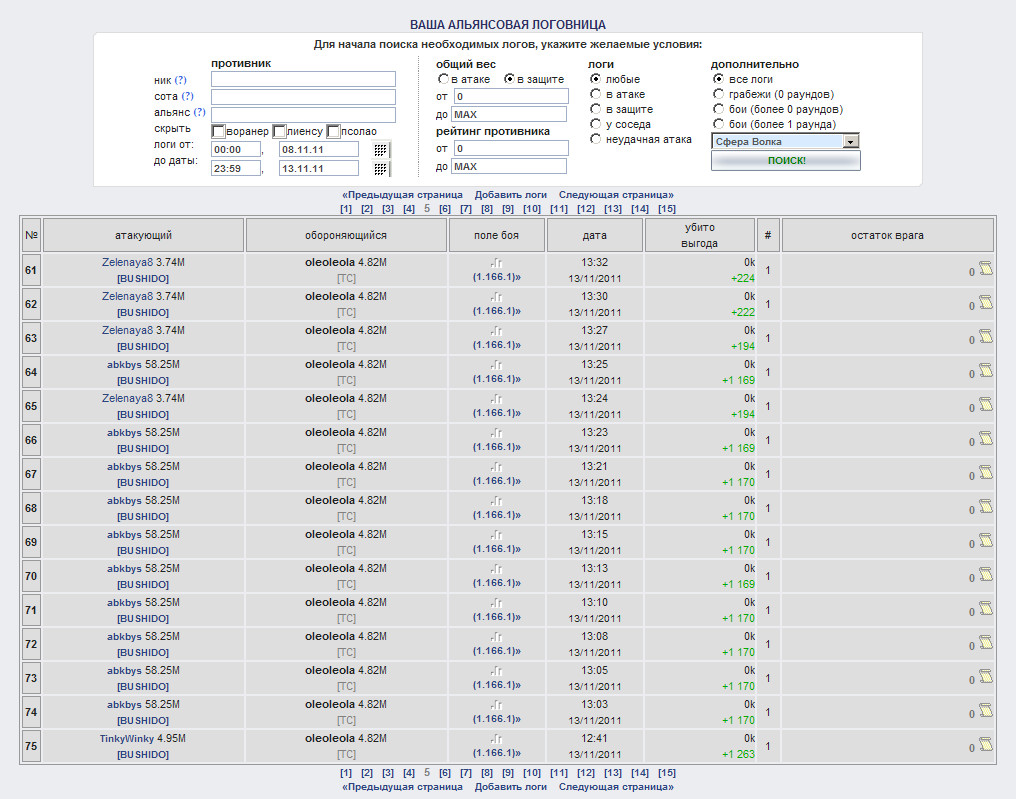Click the help (?) link next to 'альянс'

199,112
